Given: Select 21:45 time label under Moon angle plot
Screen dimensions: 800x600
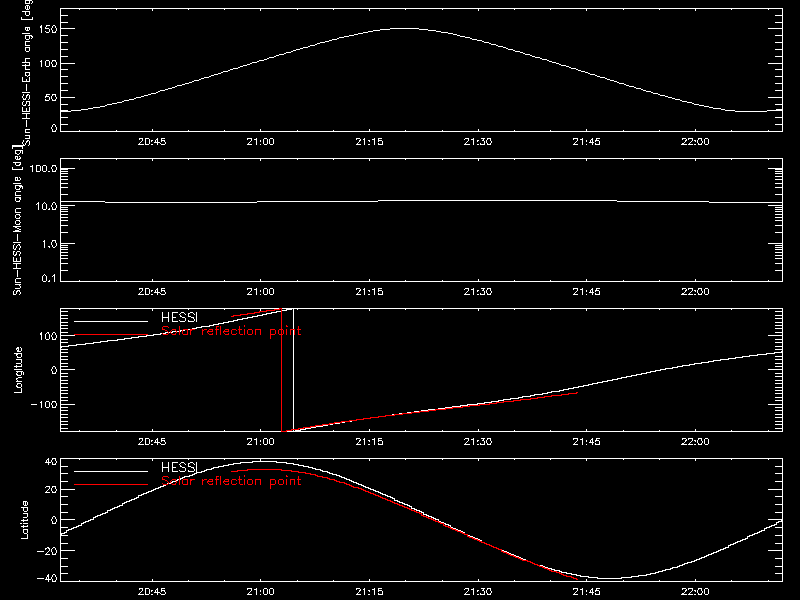Looking at the screenshot, I should coord(586,292).
